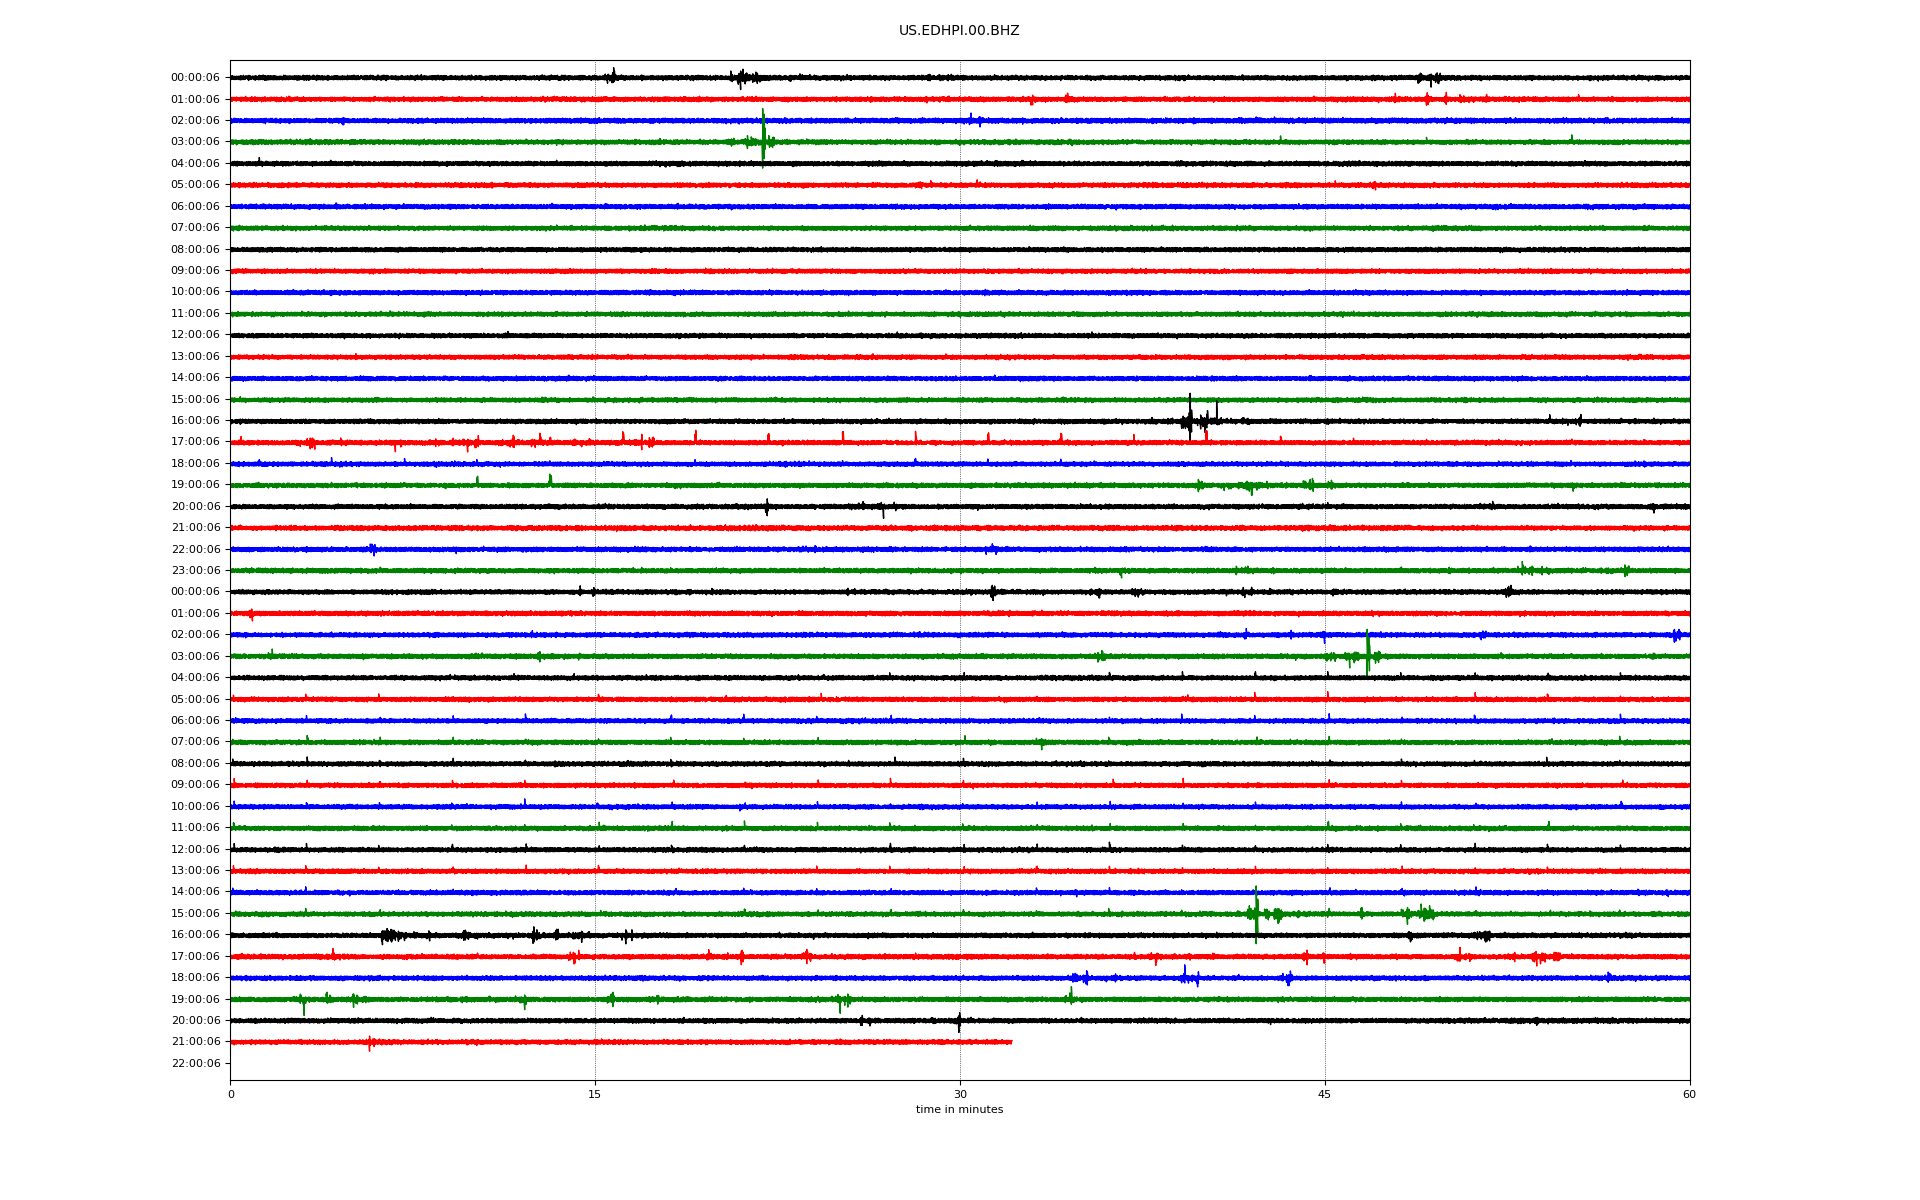Click the x-axis tick label 0
The width and height of the screenshot is (1920, 1200).
tap(231, 1094)
